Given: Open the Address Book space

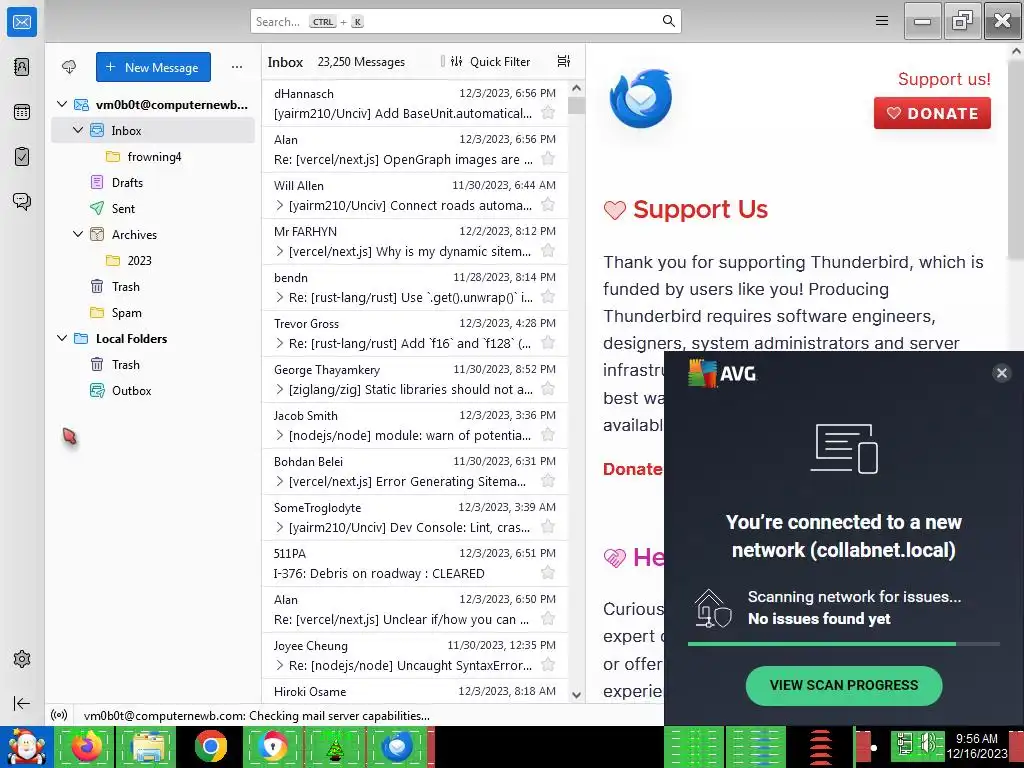Looking at the screenshot, I should [22, 67].
